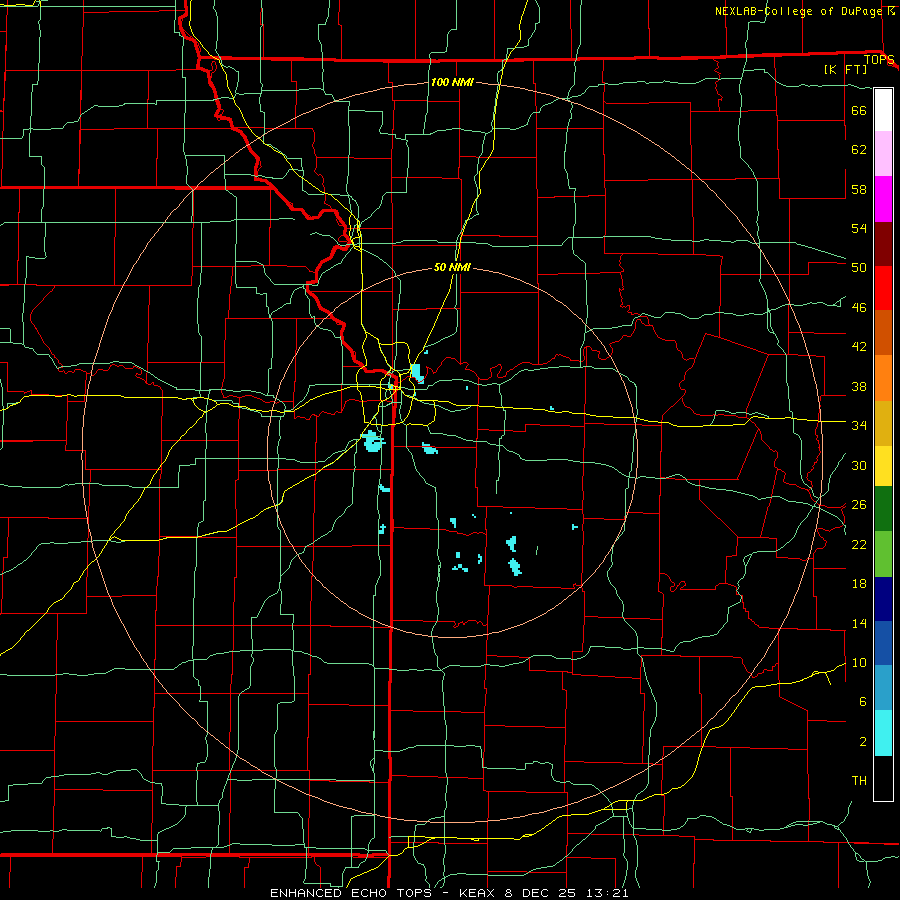Click the large cyan echo southwest of radar
The width and height of the screenshot is (900, 900).
[373, 442]
